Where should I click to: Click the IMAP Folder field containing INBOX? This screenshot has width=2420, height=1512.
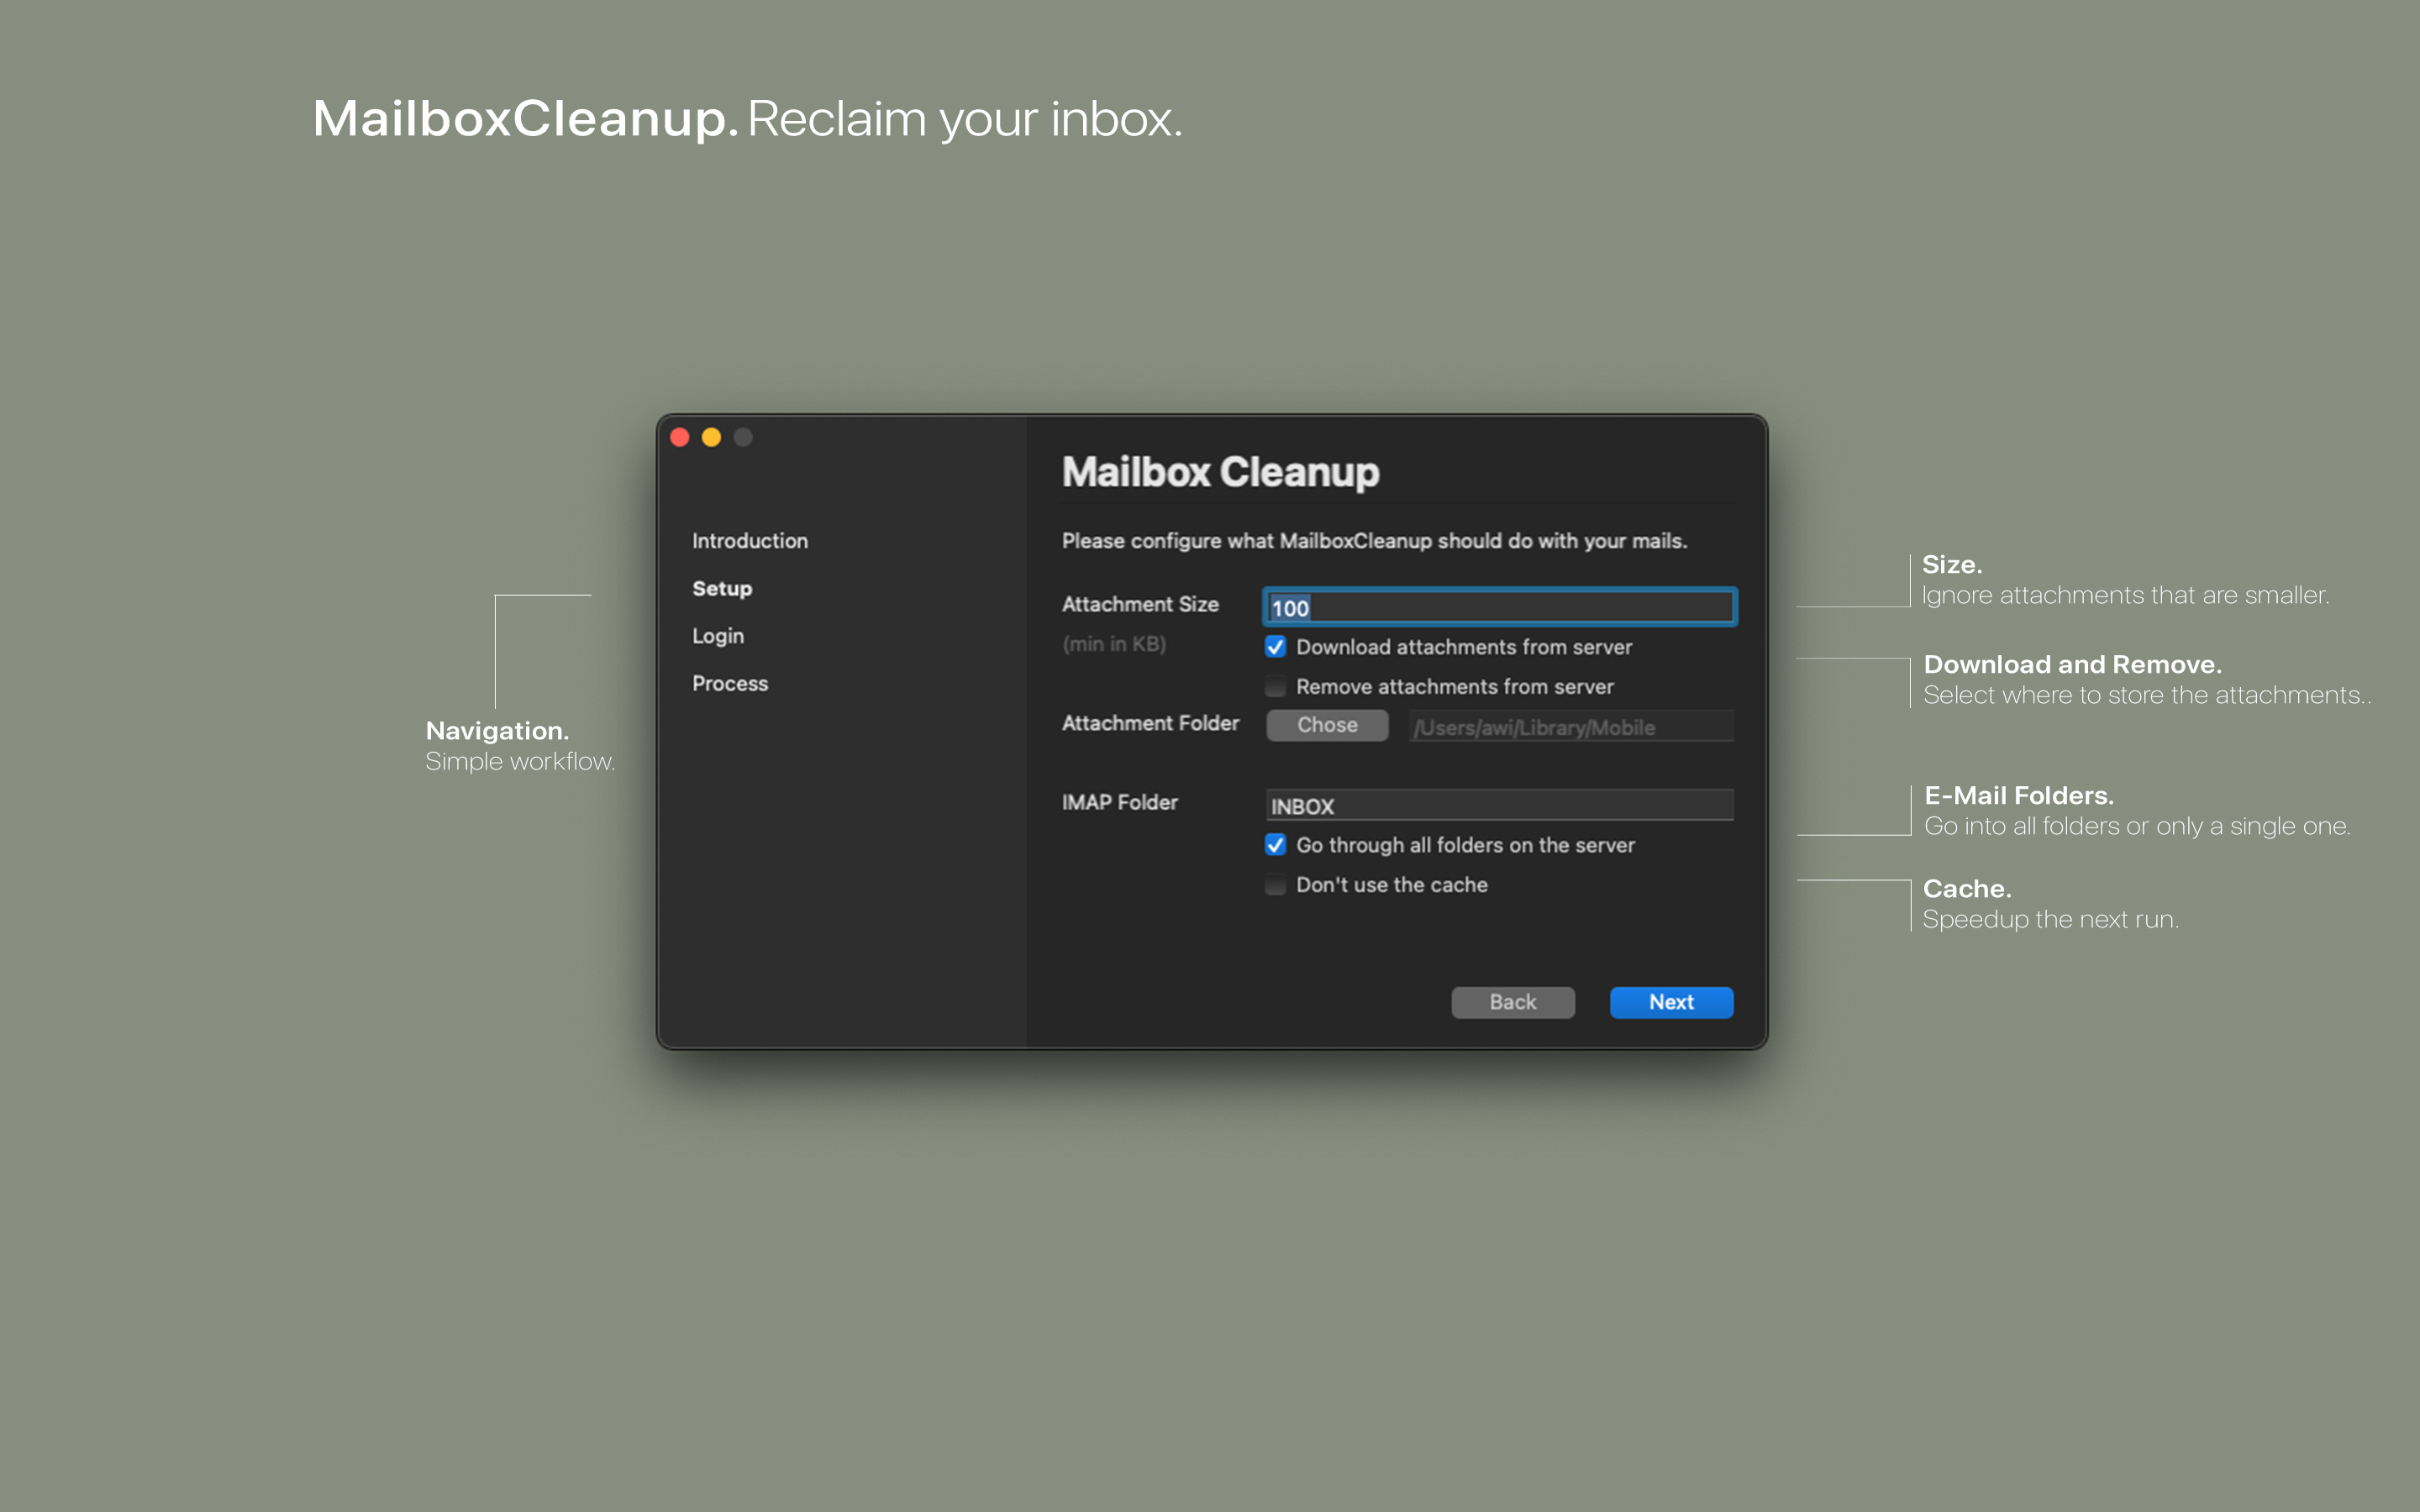coord(1499,805)
